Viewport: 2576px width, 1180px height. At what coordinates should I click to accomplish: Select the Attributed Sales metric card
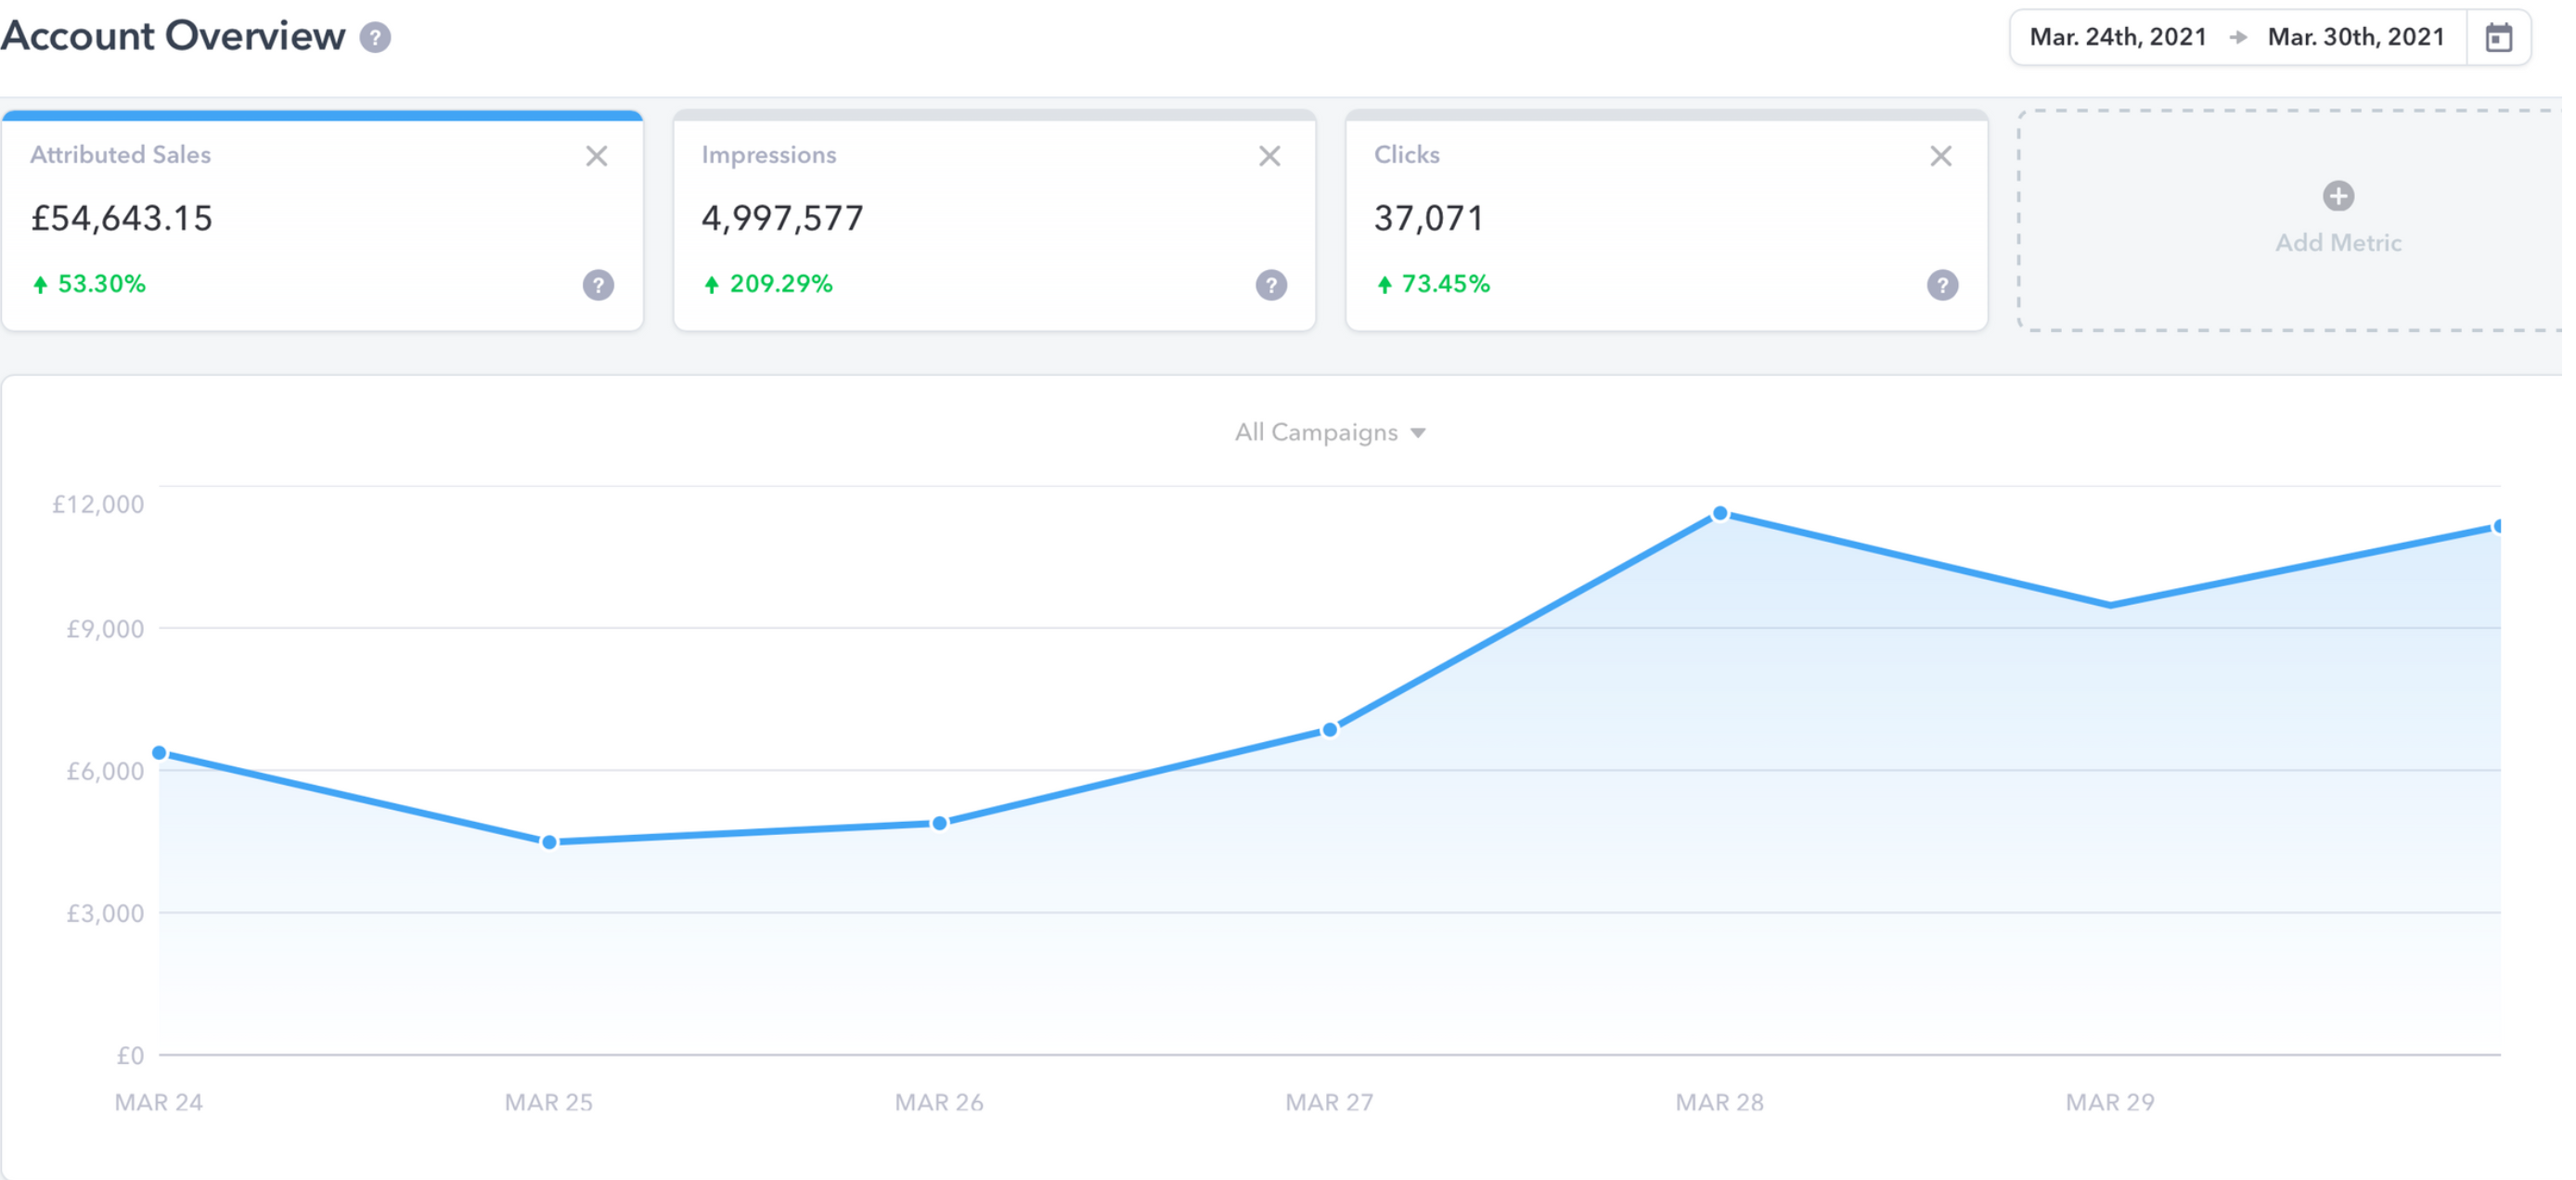pyautogui.click(x=322, y=218)
